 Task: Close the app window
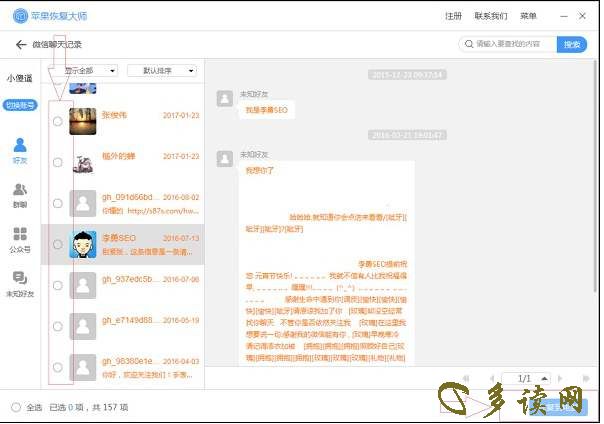click(x=582, y=16)
